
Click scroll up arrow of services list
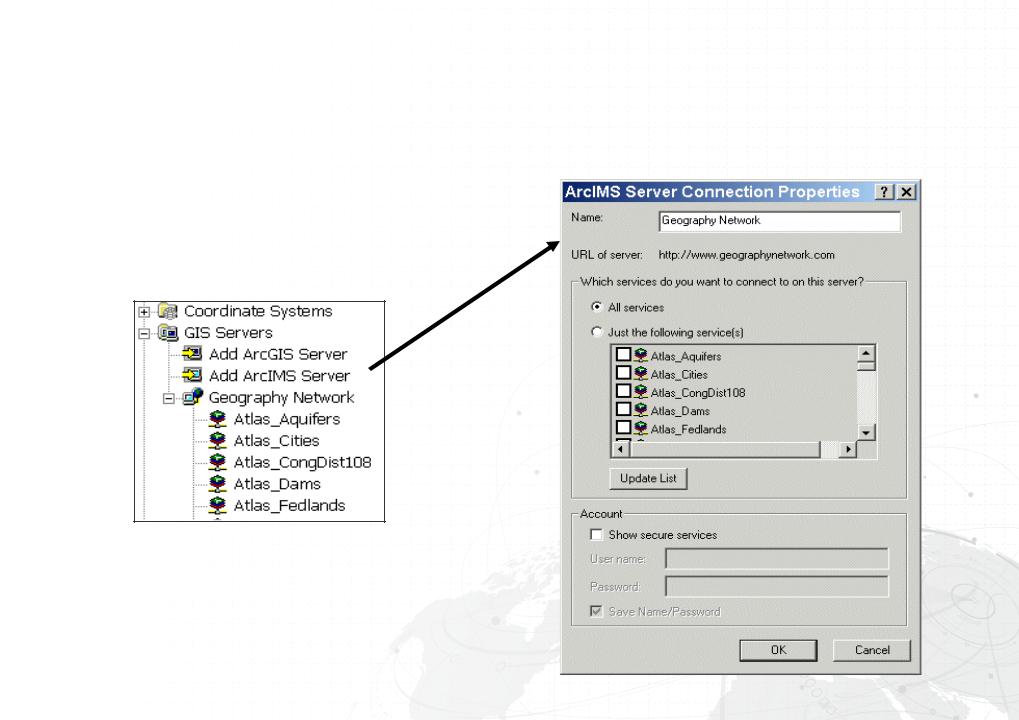(x=866, y=354)
